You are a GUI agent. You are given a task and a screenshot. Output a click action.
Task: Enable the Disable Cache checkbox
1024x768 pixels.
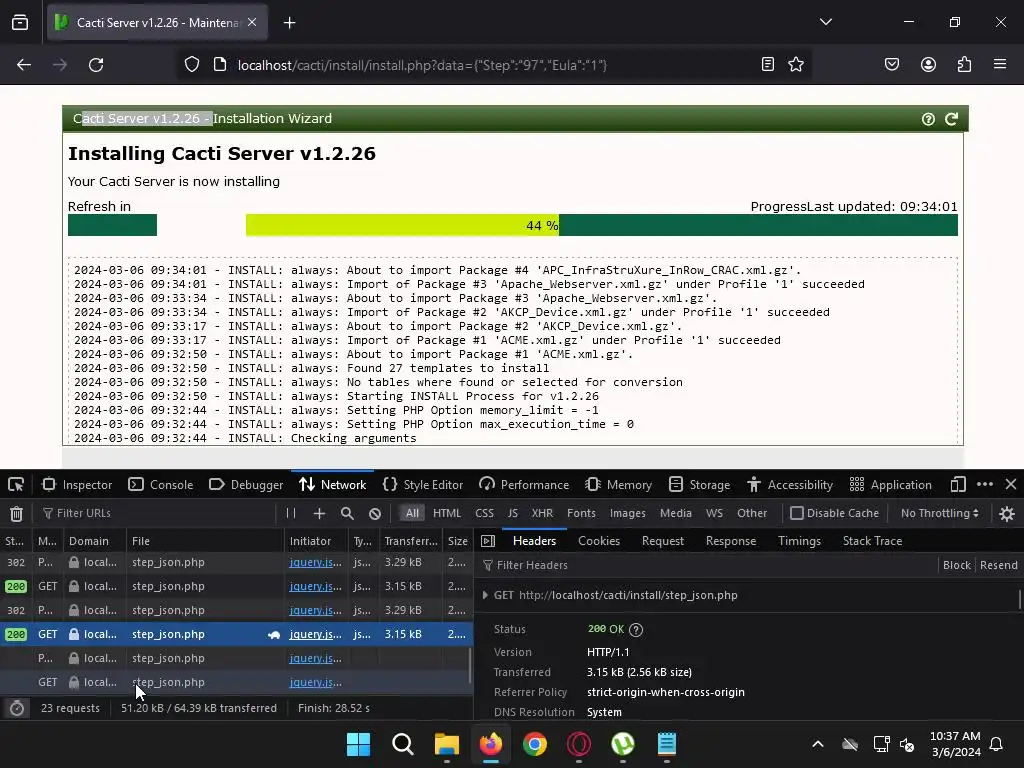(x=797, y=513)
